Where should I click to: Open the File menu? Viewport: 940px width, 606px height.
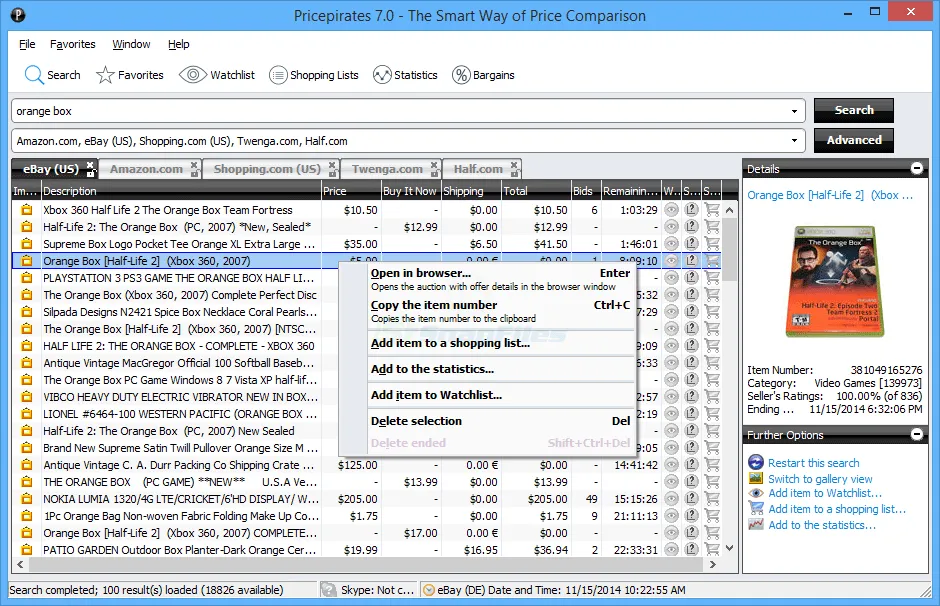click(27, 44)
